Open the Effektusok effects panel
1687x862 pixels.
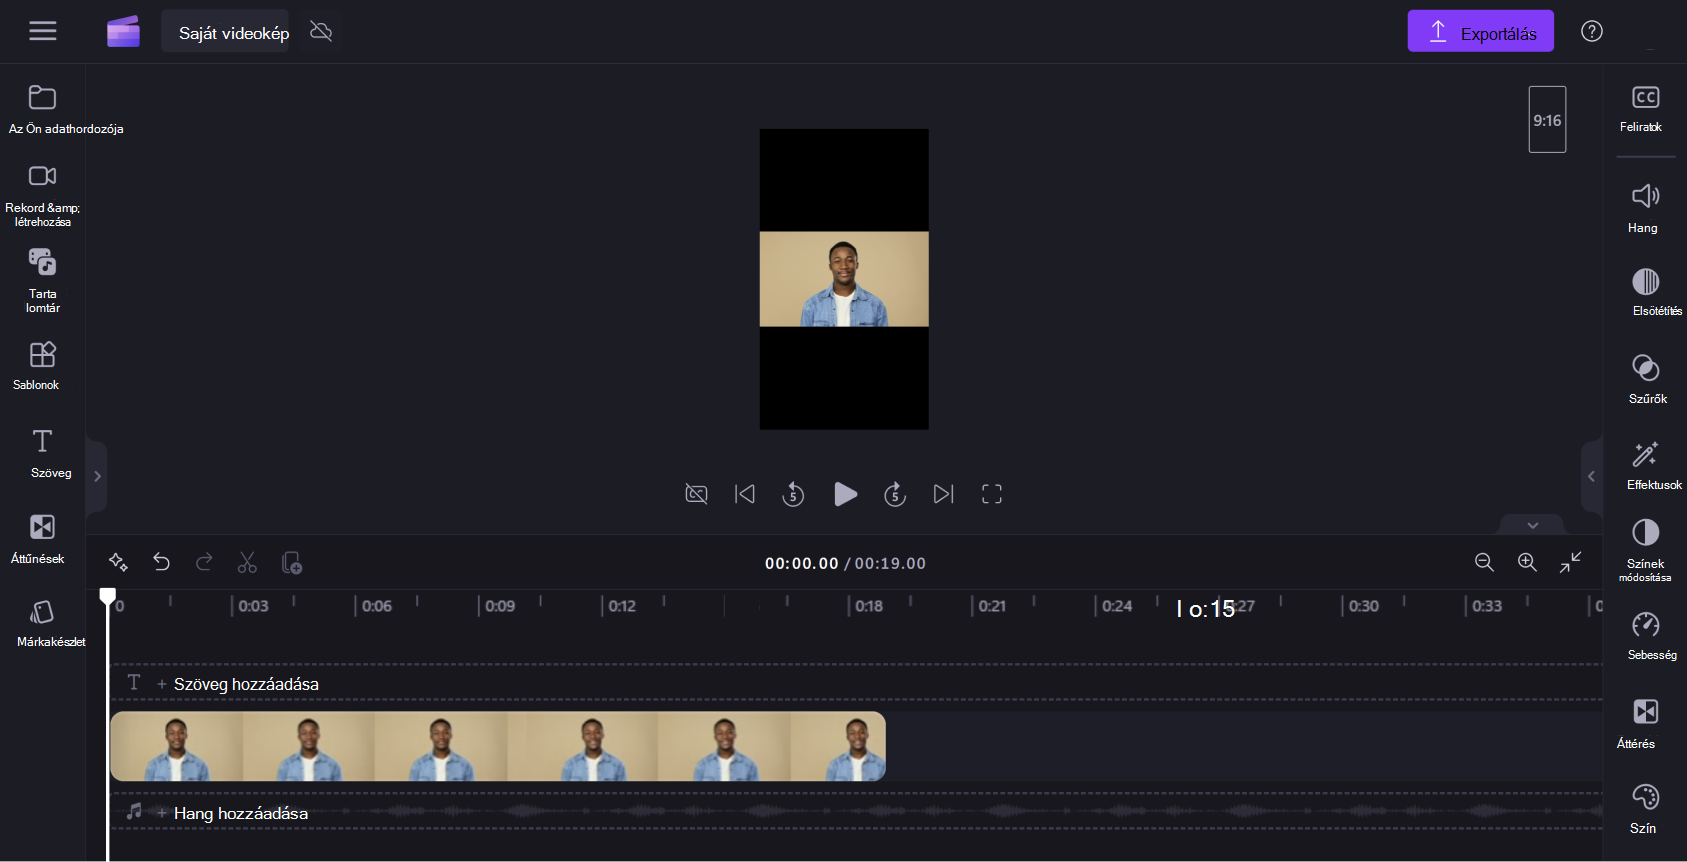point(1646,465)
